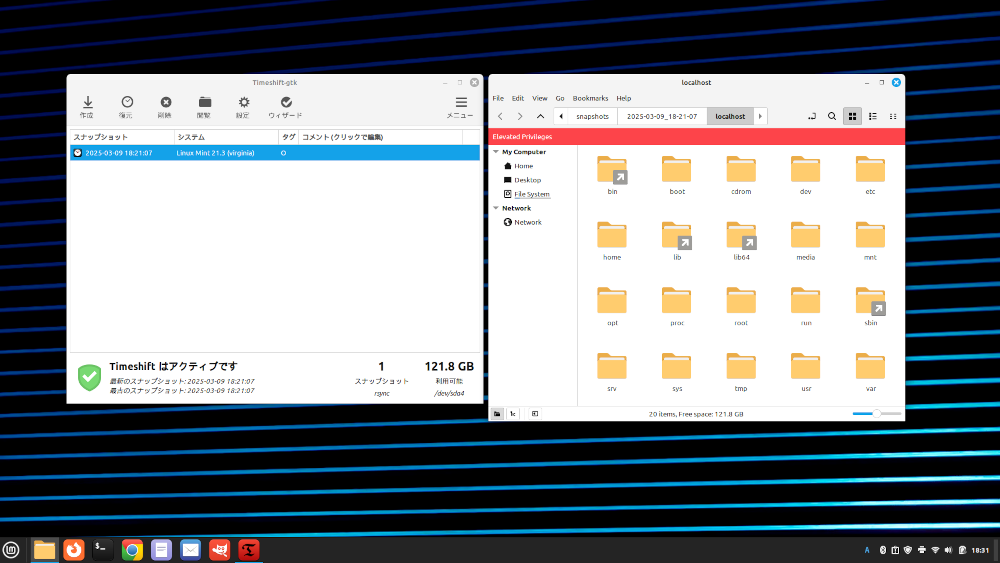Select the usr folder

point(805,372)
